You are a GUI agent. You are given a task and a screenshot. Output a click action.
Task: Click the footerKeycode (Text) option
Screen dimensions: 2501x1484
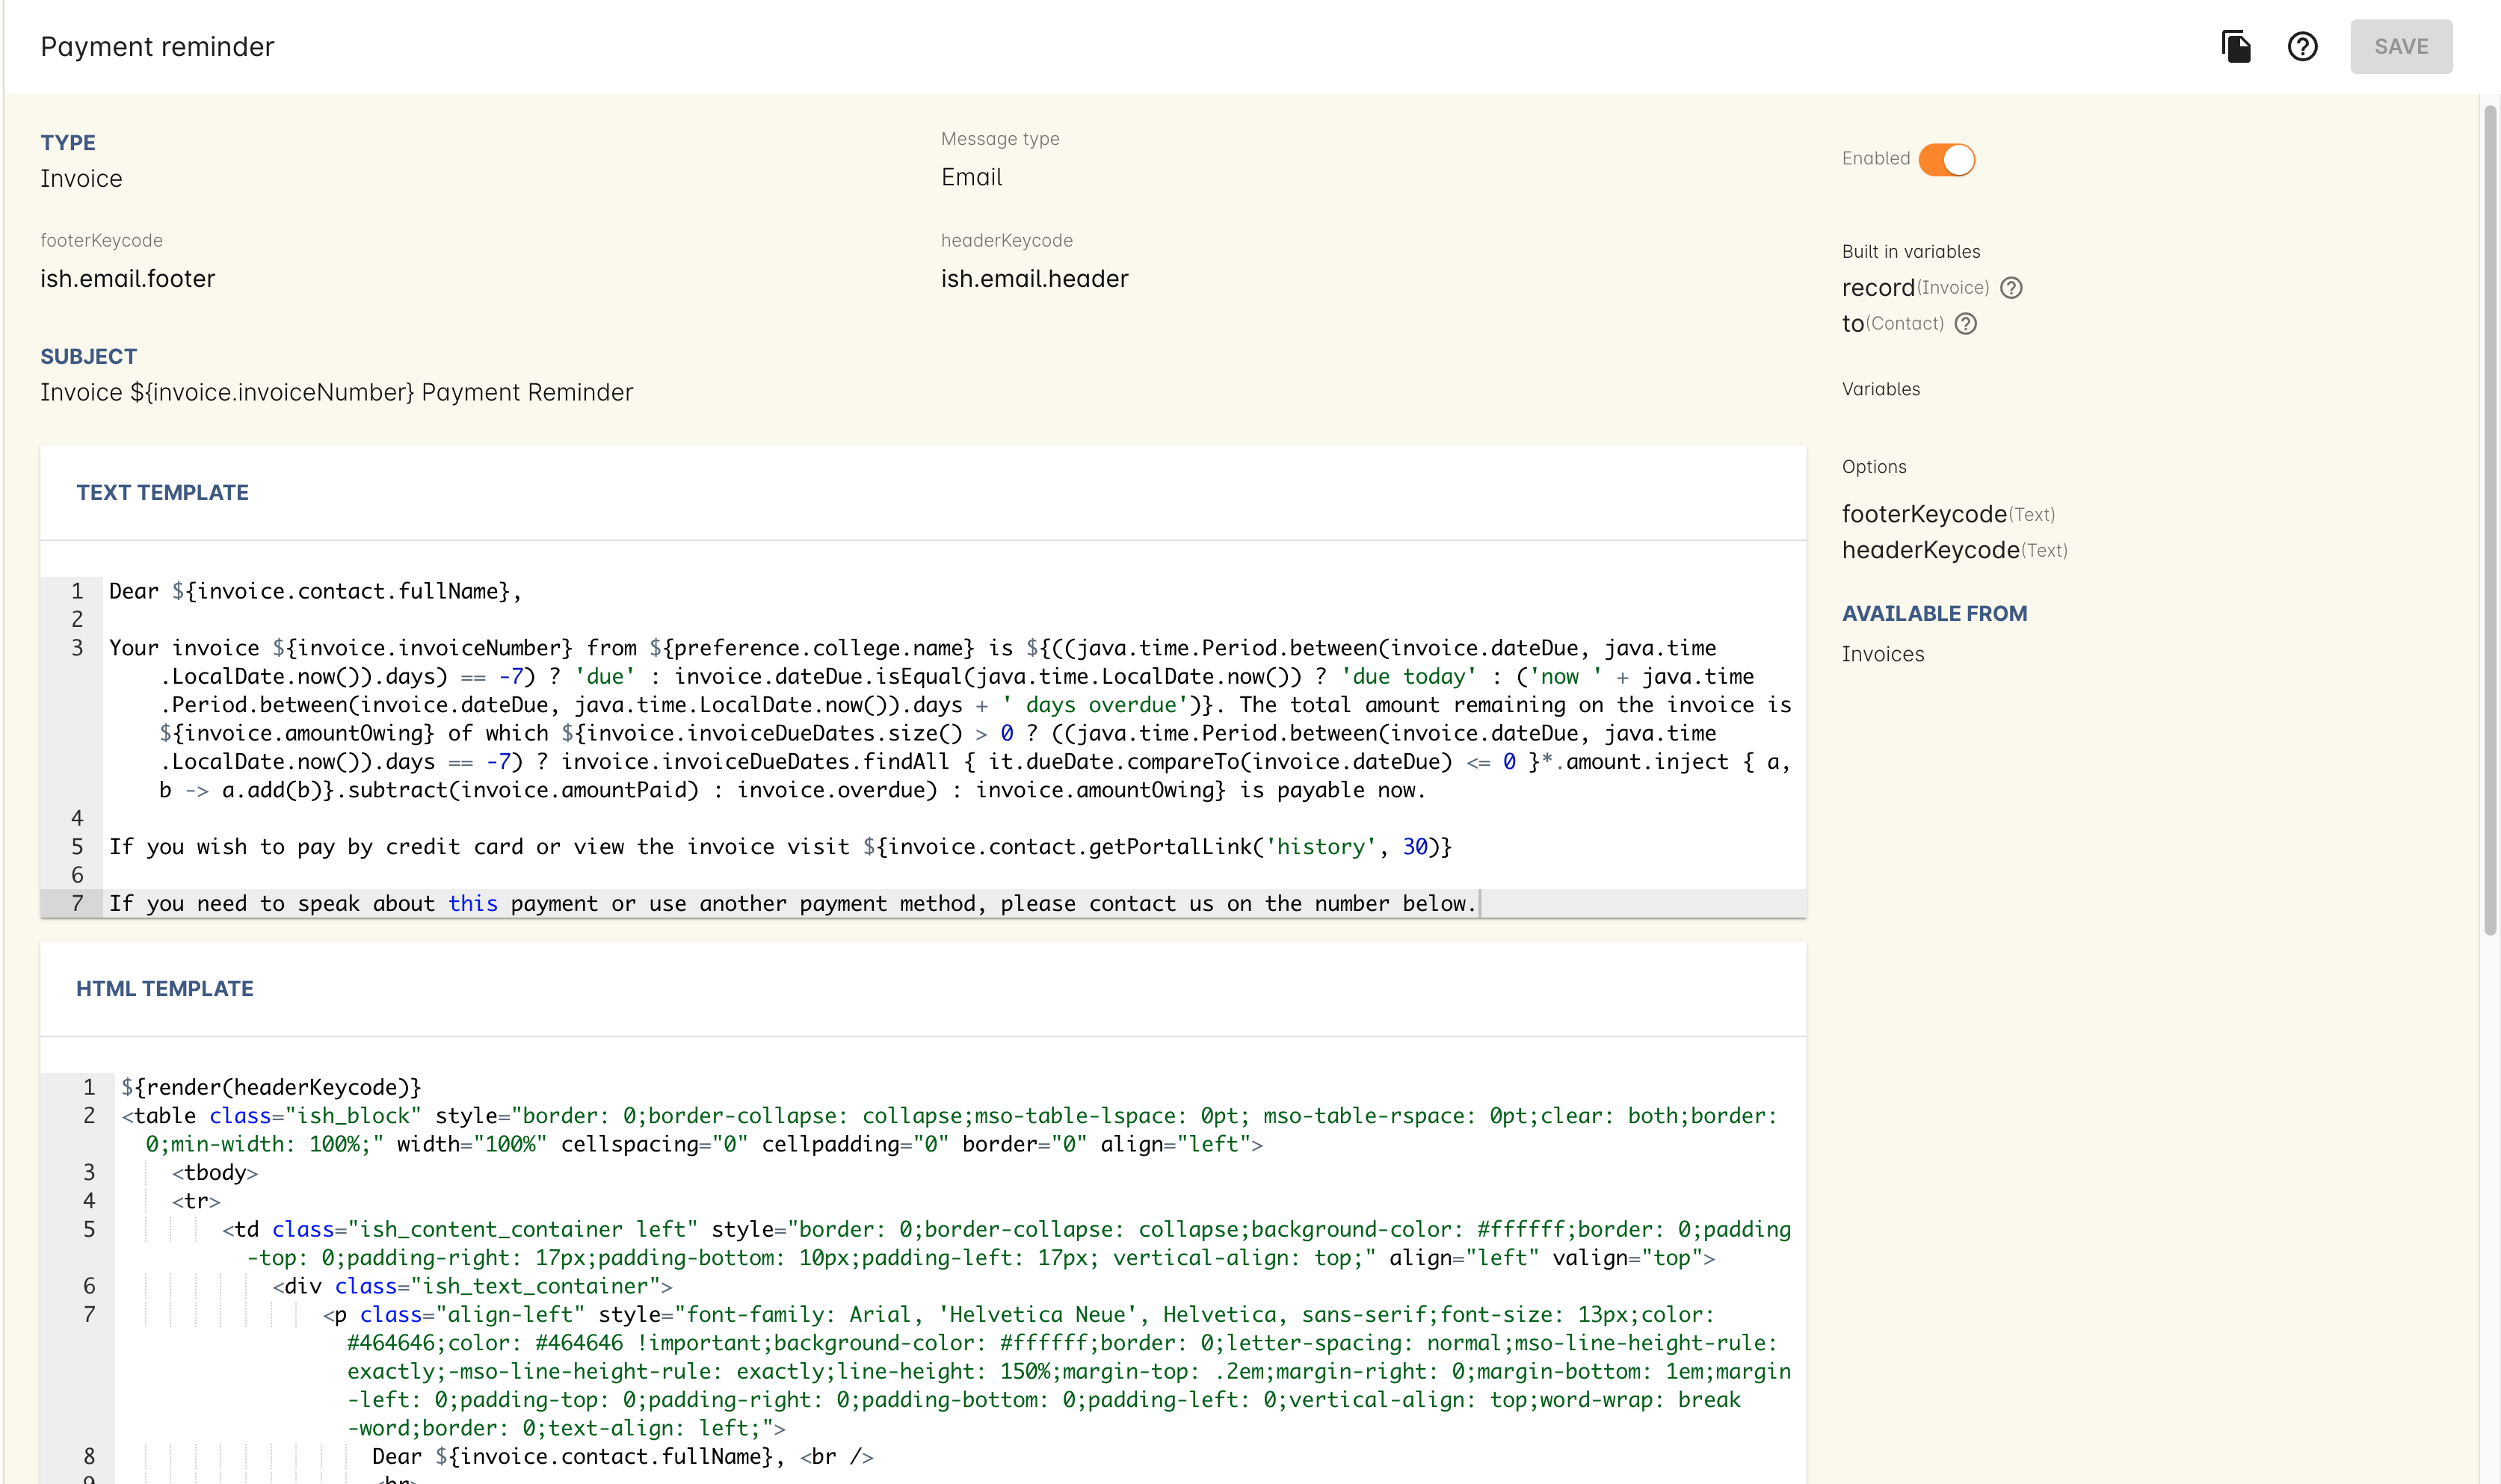pos(1948,514)
